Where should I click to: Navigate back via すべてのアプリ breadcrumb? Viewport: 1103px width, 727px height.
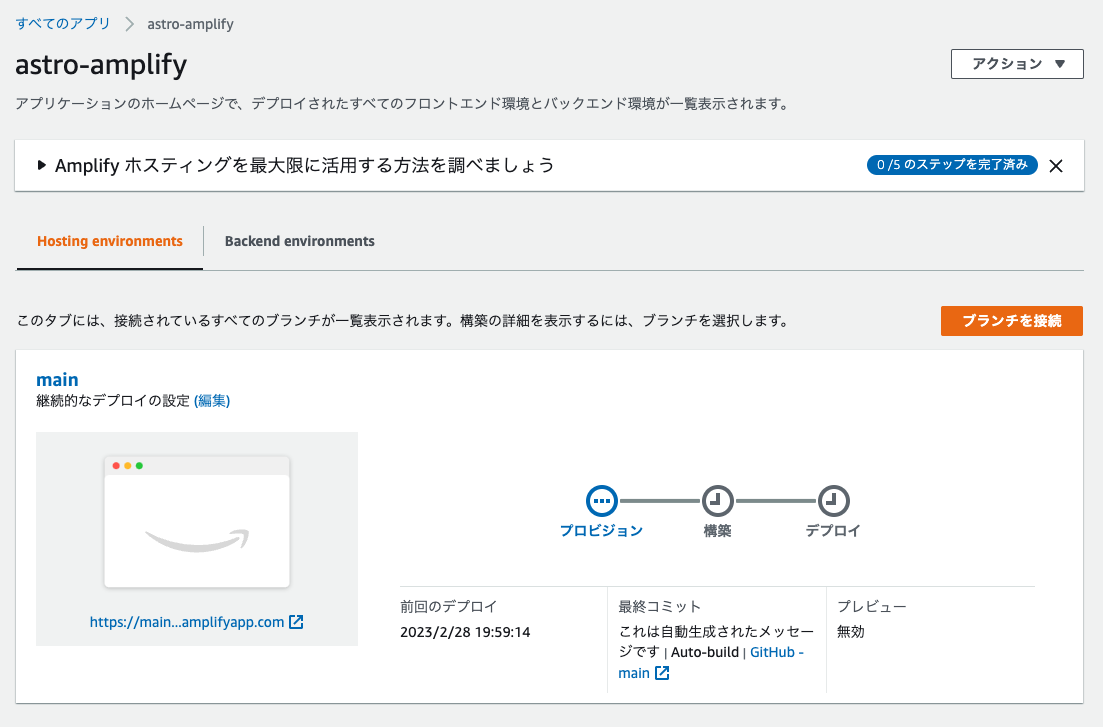(62, 22)
